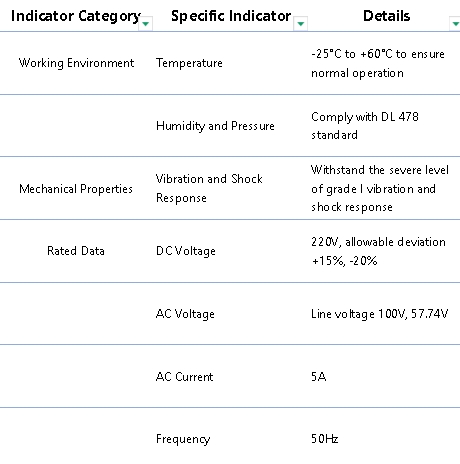
Task: Select the grade I vibration details cell
Action: click(384, 188)
